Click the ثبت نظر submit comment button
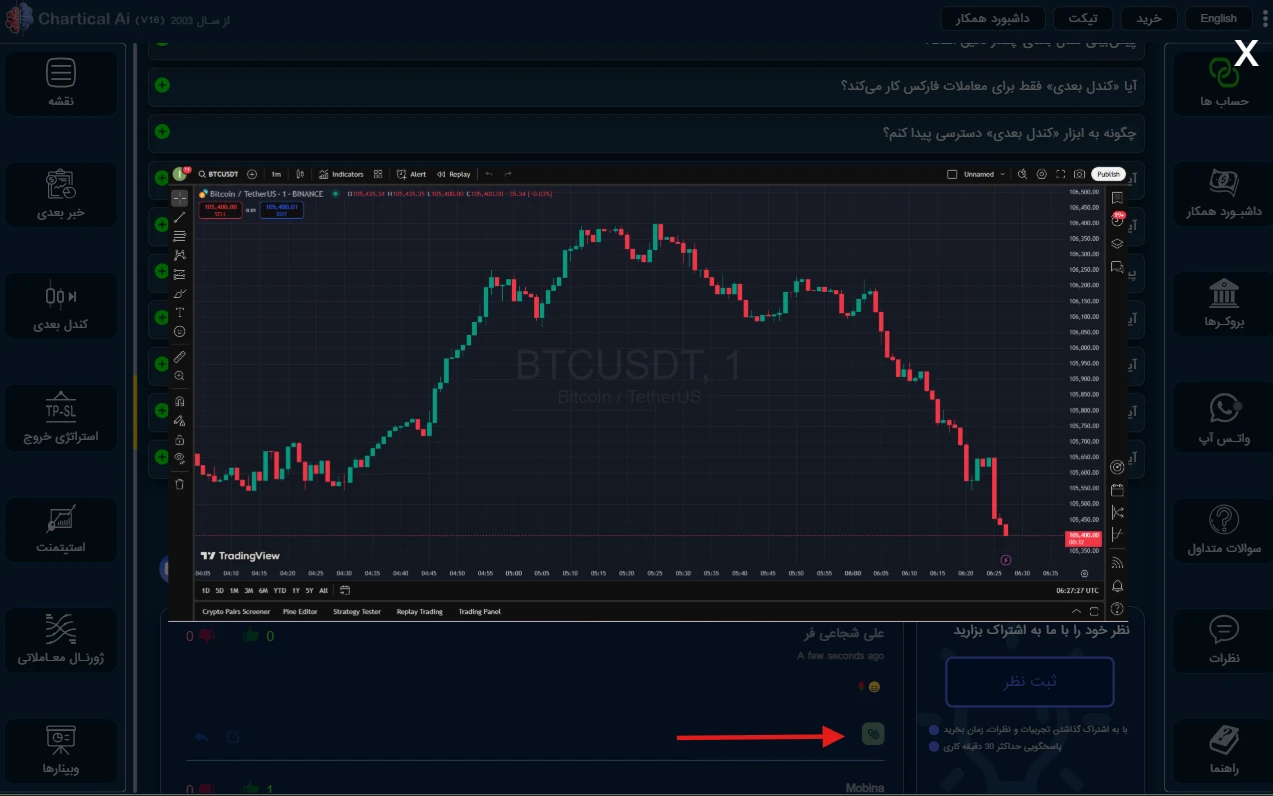The image size is (1273, 796). click(1029, 682)
